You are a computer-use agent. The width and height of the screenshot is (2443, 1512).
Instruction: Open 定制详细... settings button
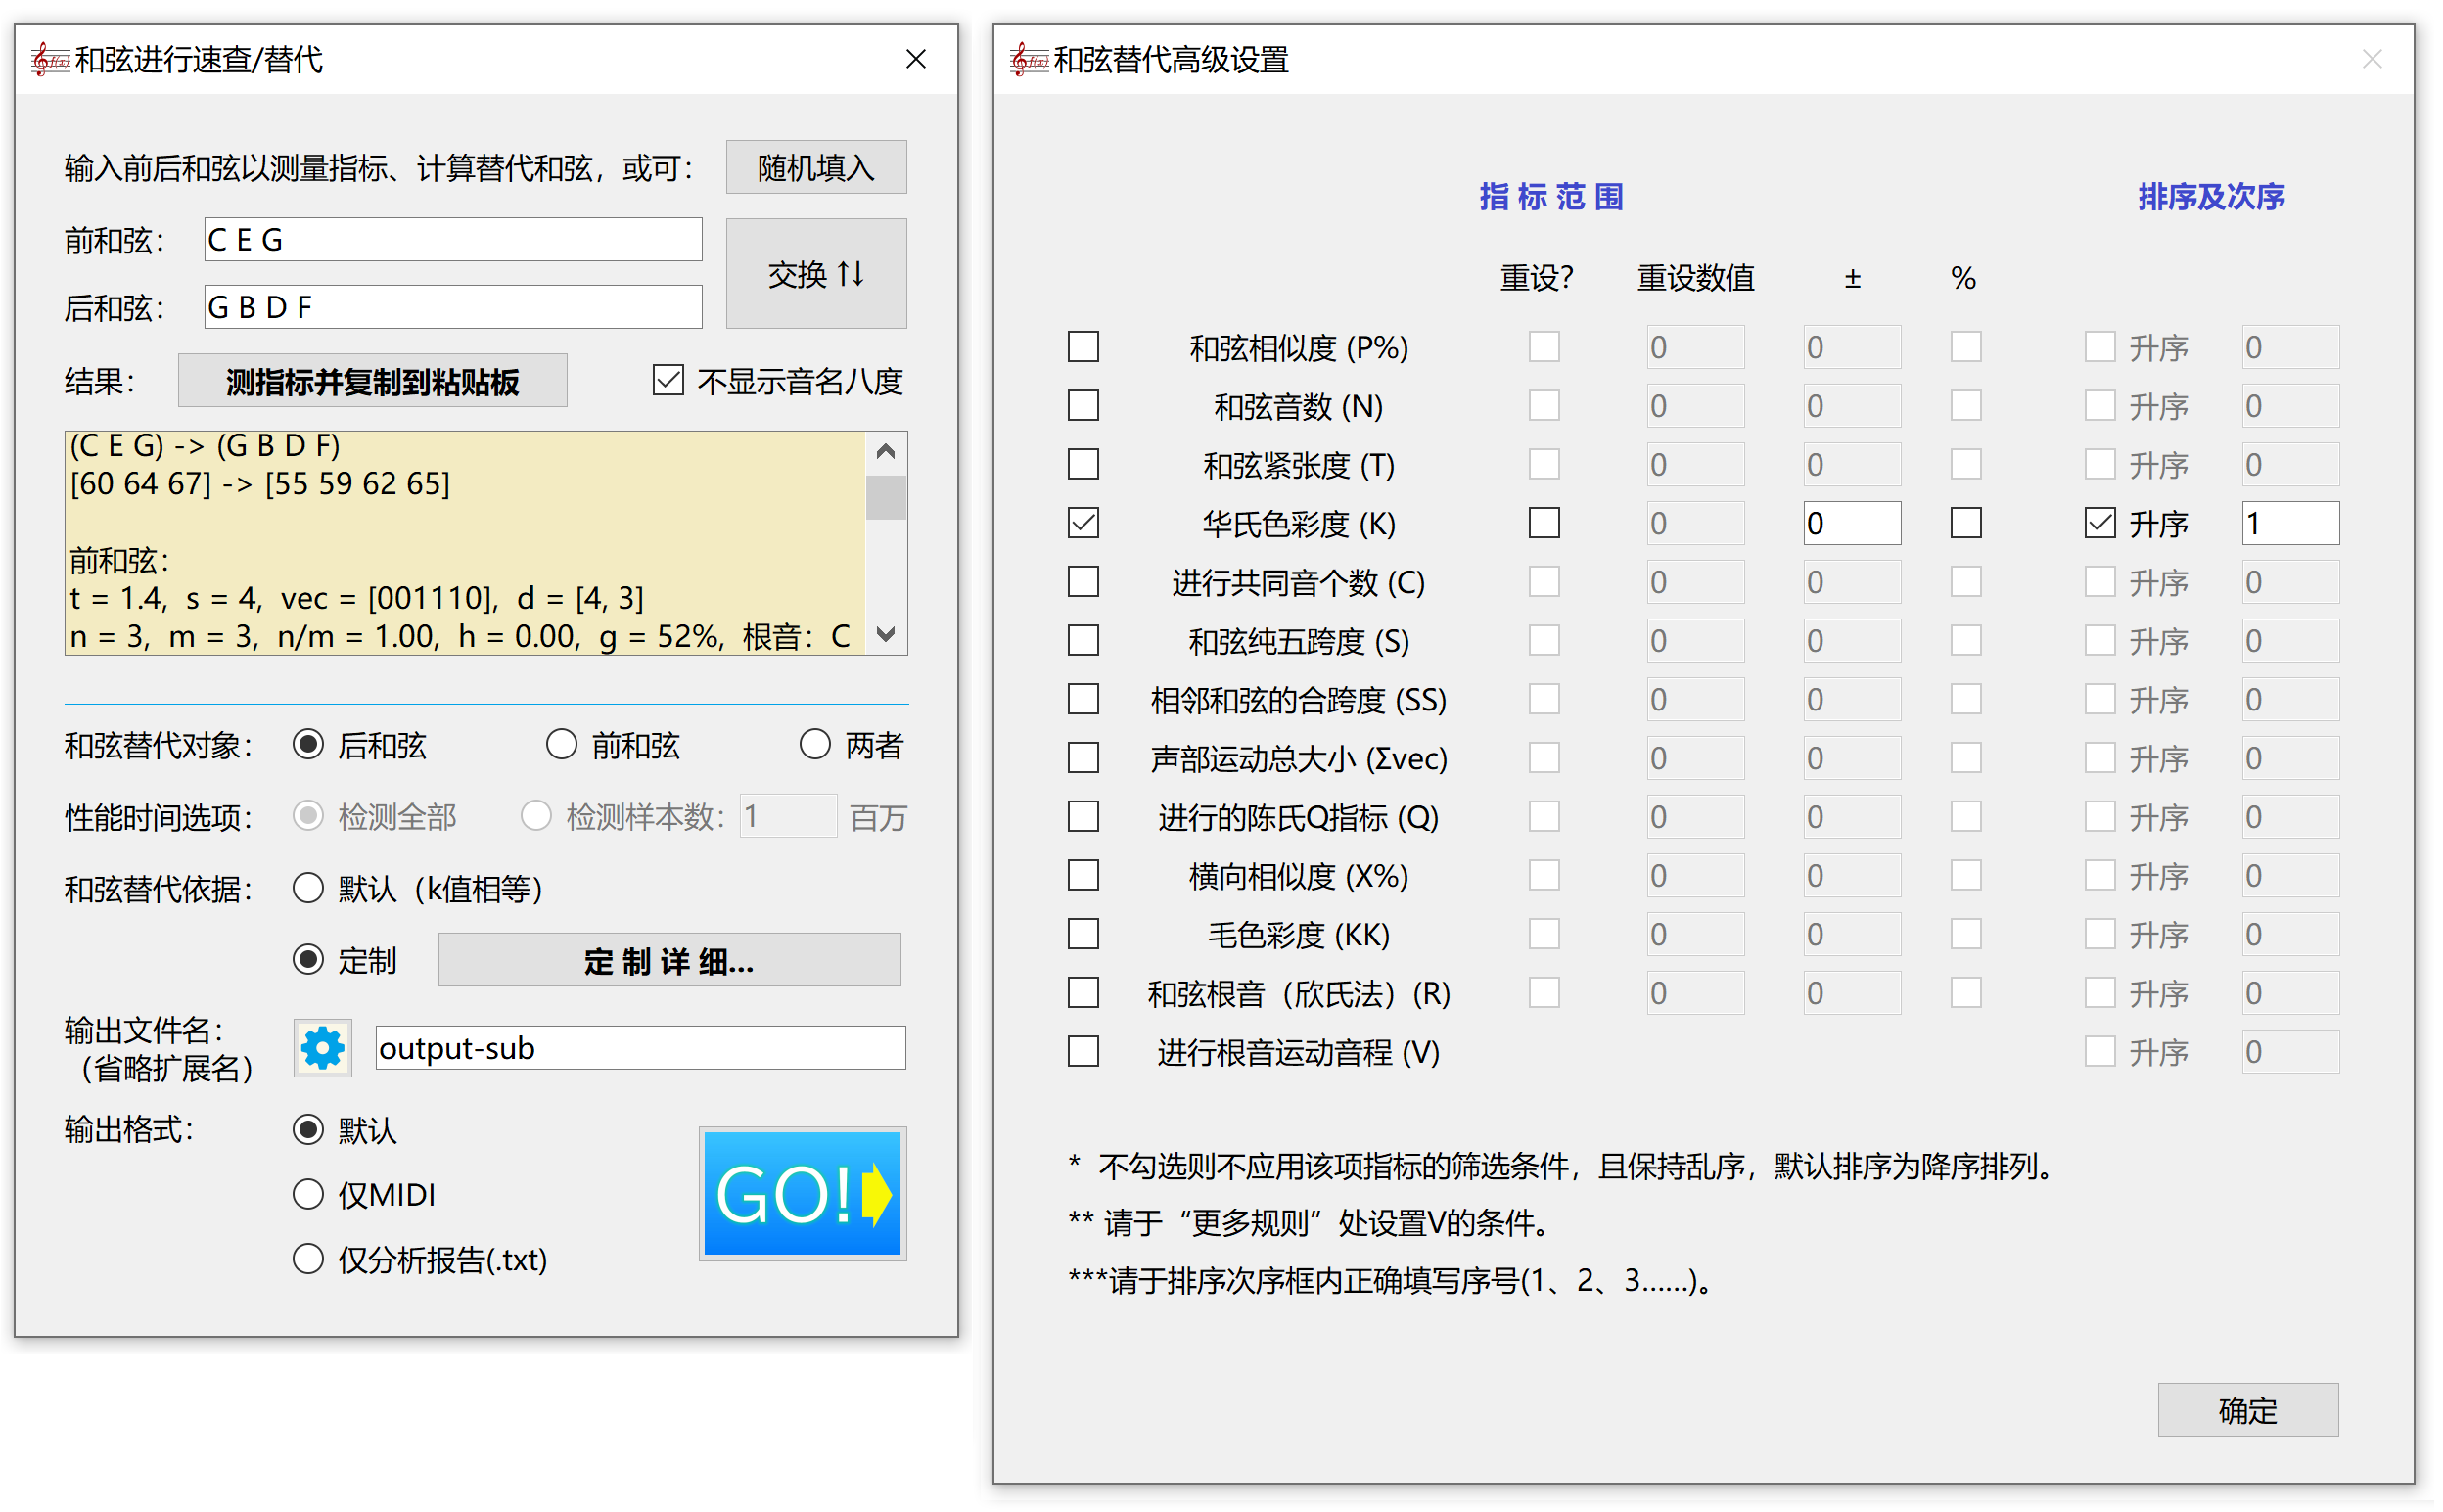coord(669,961)
